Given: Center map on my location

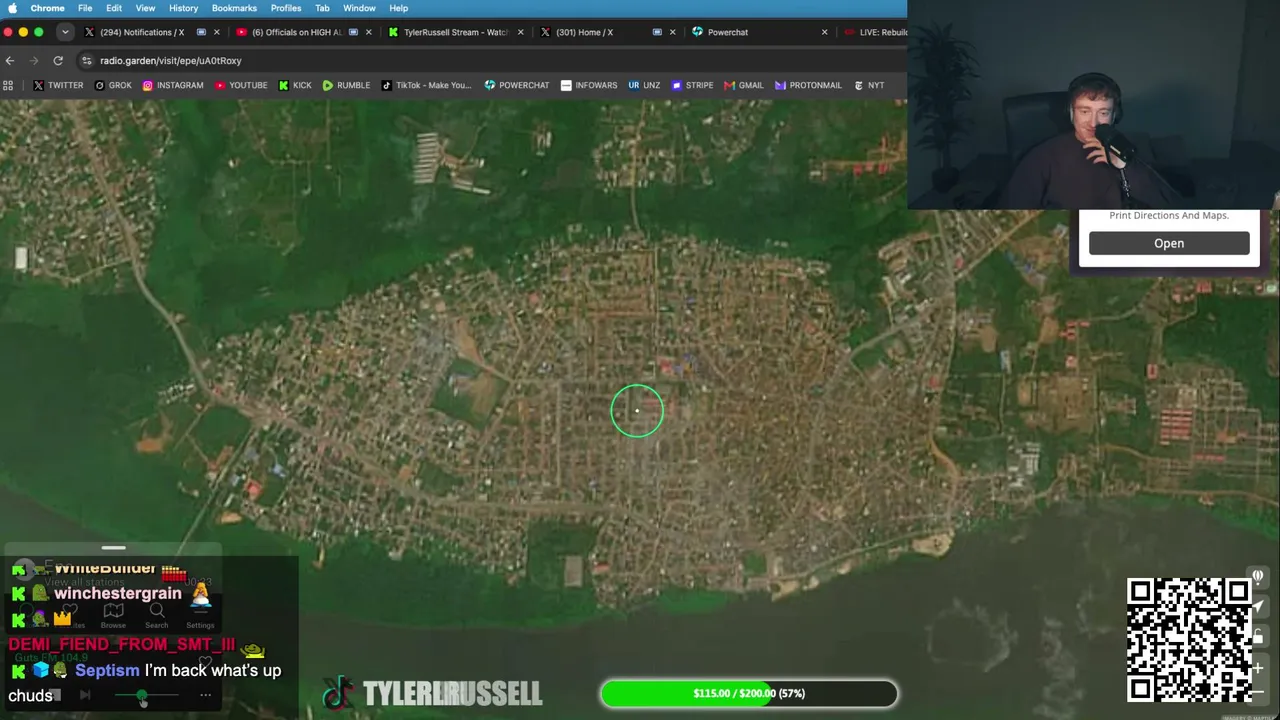Looking at the screenshot, I should pos(1259,606).
